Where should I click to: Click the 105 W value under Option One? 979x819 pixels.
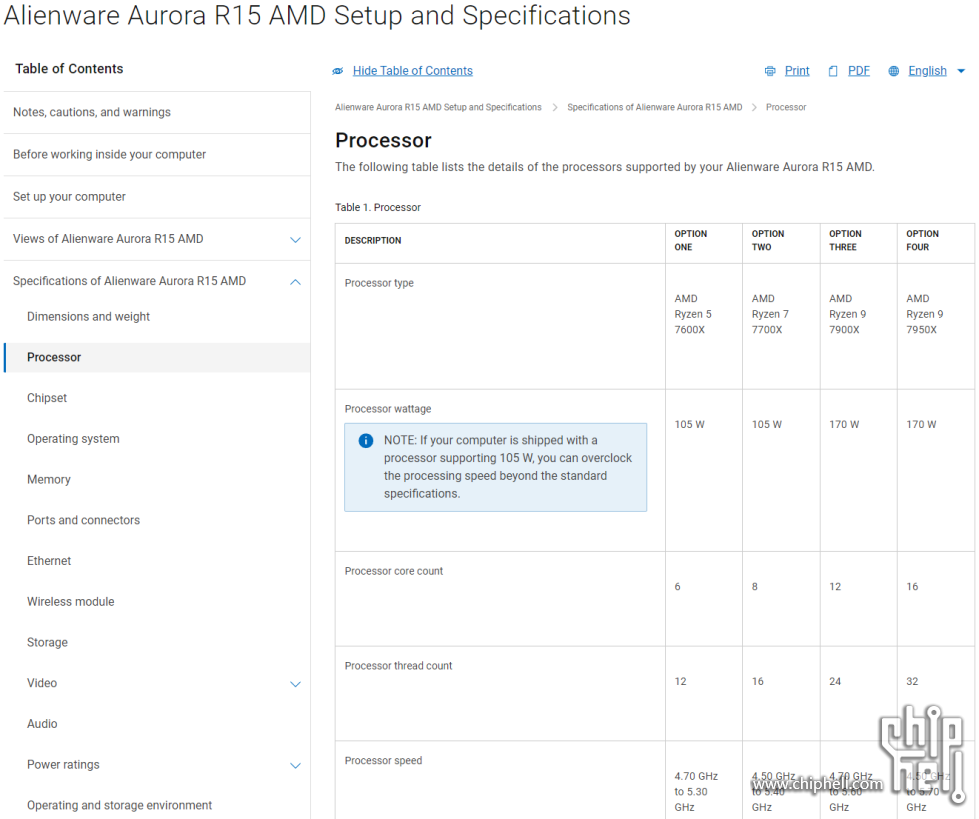[689, 424]
